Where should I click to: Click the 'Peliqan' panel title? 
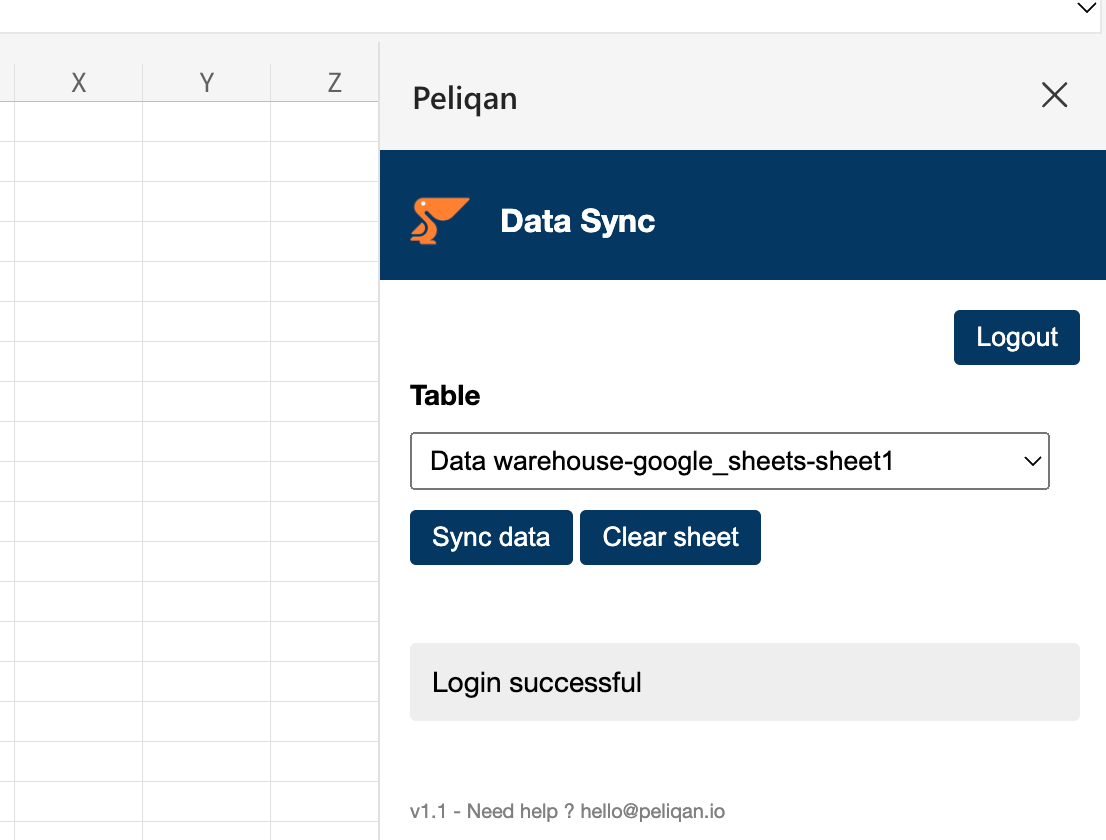[x=465, y=99]
